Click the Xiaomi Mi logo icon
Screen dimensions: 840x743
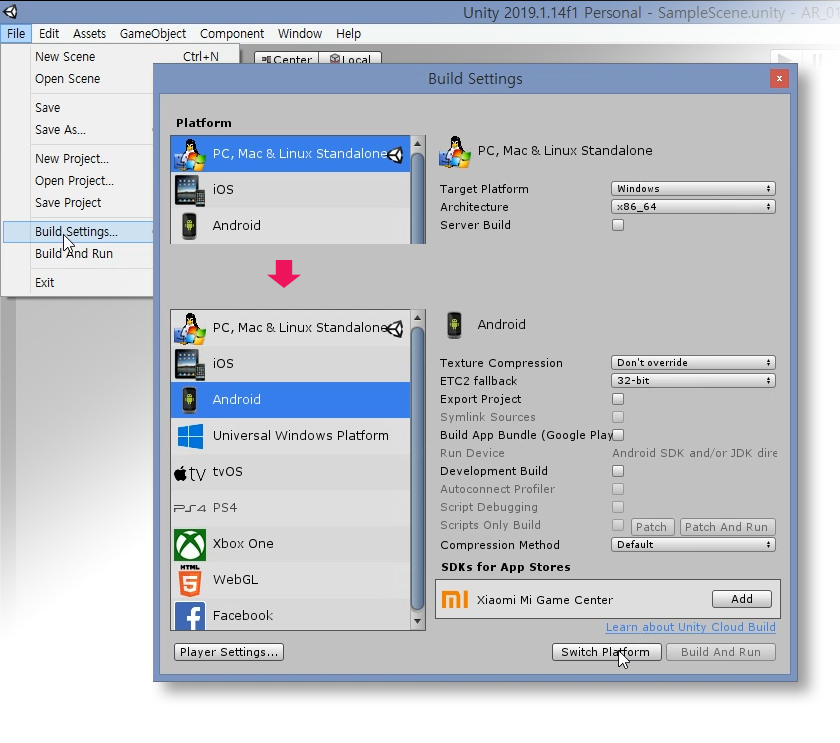[x=455, y=599]
